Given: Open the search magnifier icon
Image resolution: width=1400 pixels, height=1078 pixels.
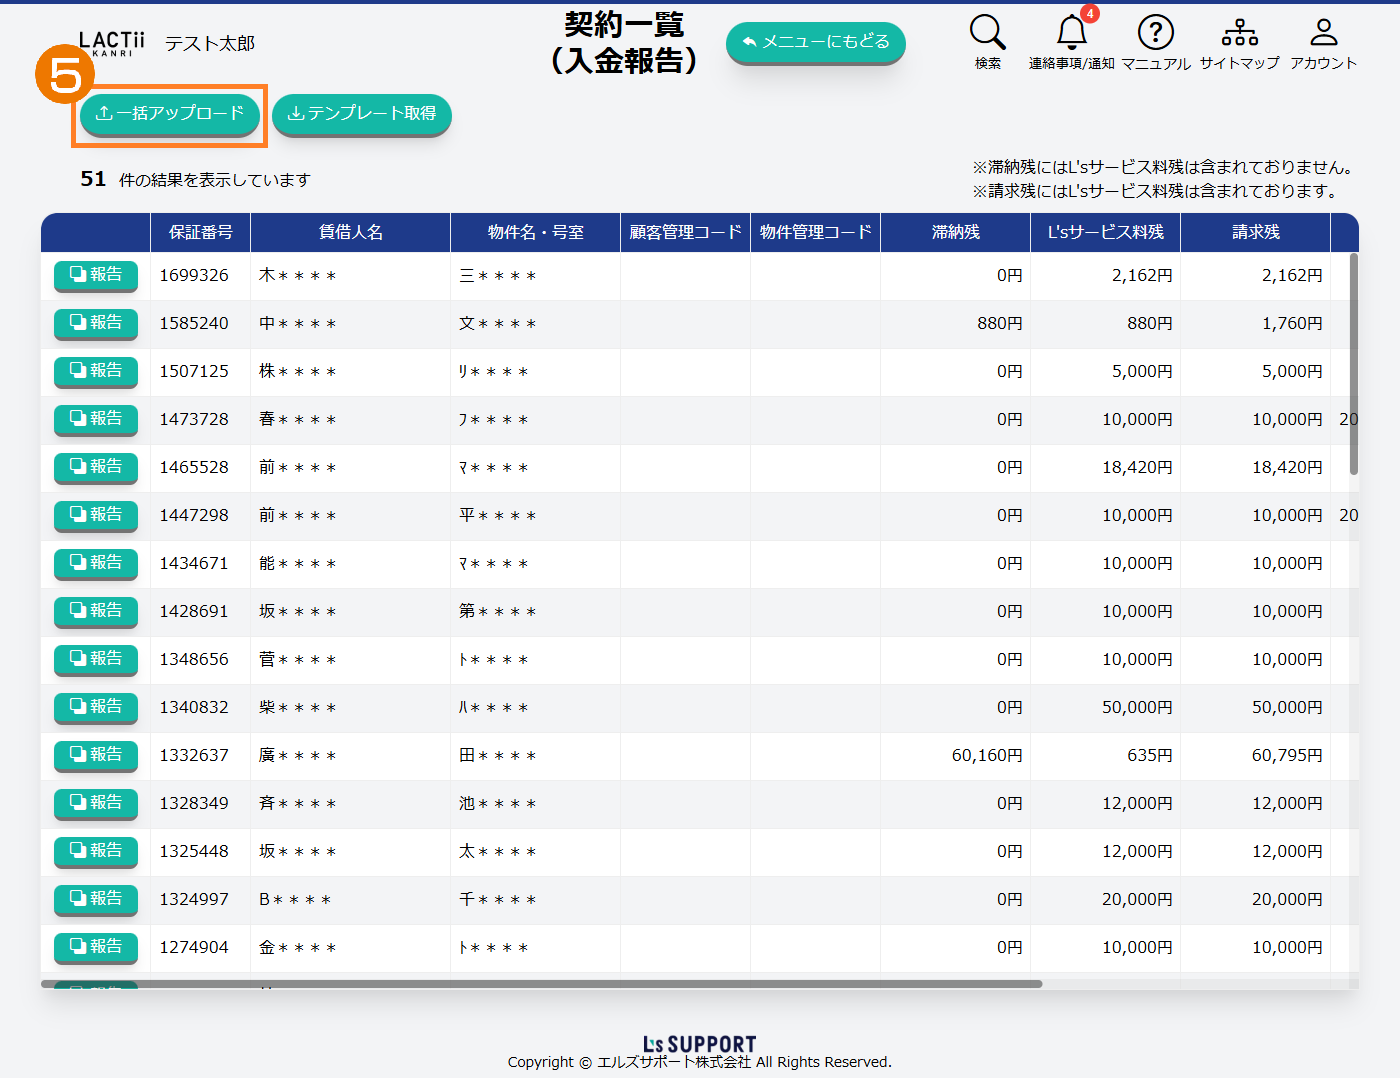Looking at the screenshot, I should (987, 33).
